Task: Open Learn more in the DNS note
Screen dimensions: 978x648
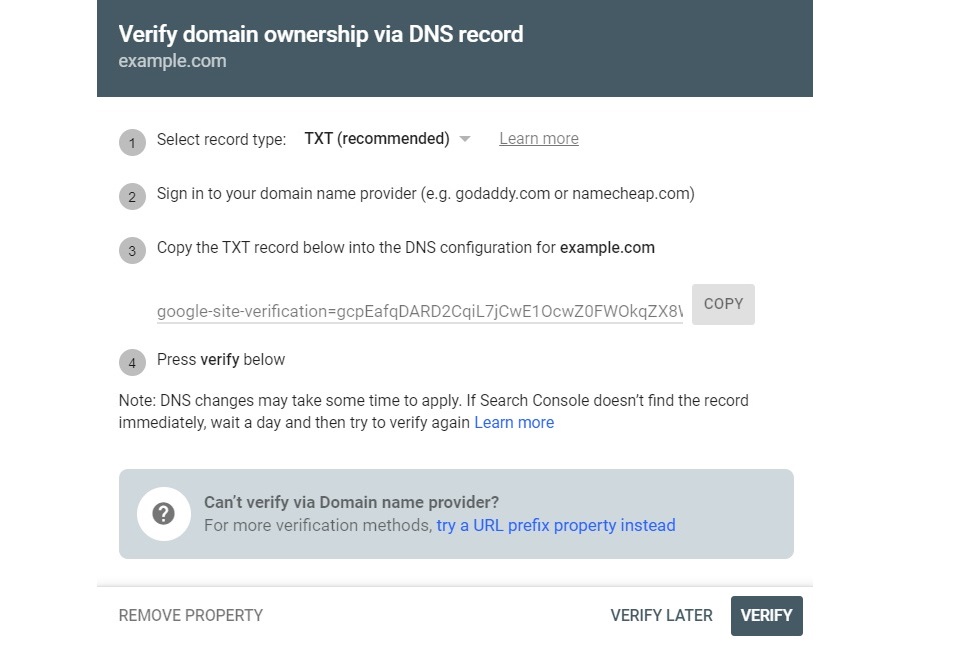Action: [x=514, y=422]
